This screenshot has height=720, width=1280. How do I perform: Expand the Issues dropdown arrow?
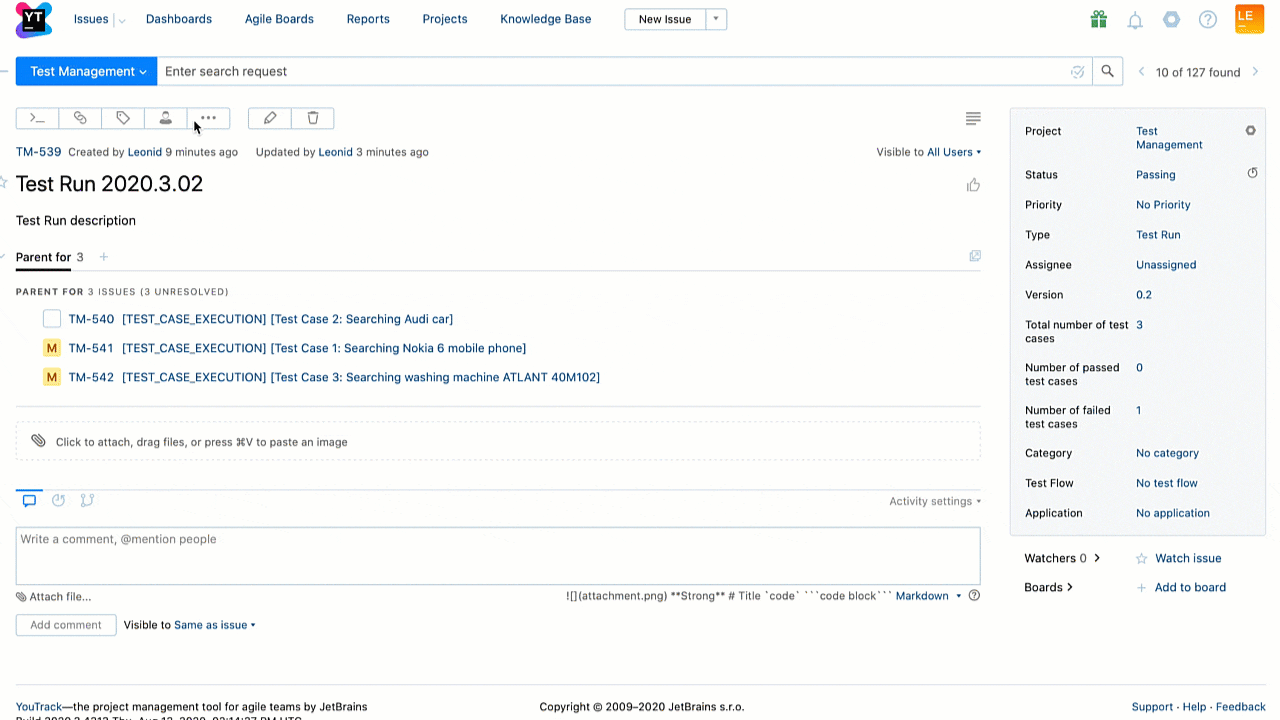point(121,20)
